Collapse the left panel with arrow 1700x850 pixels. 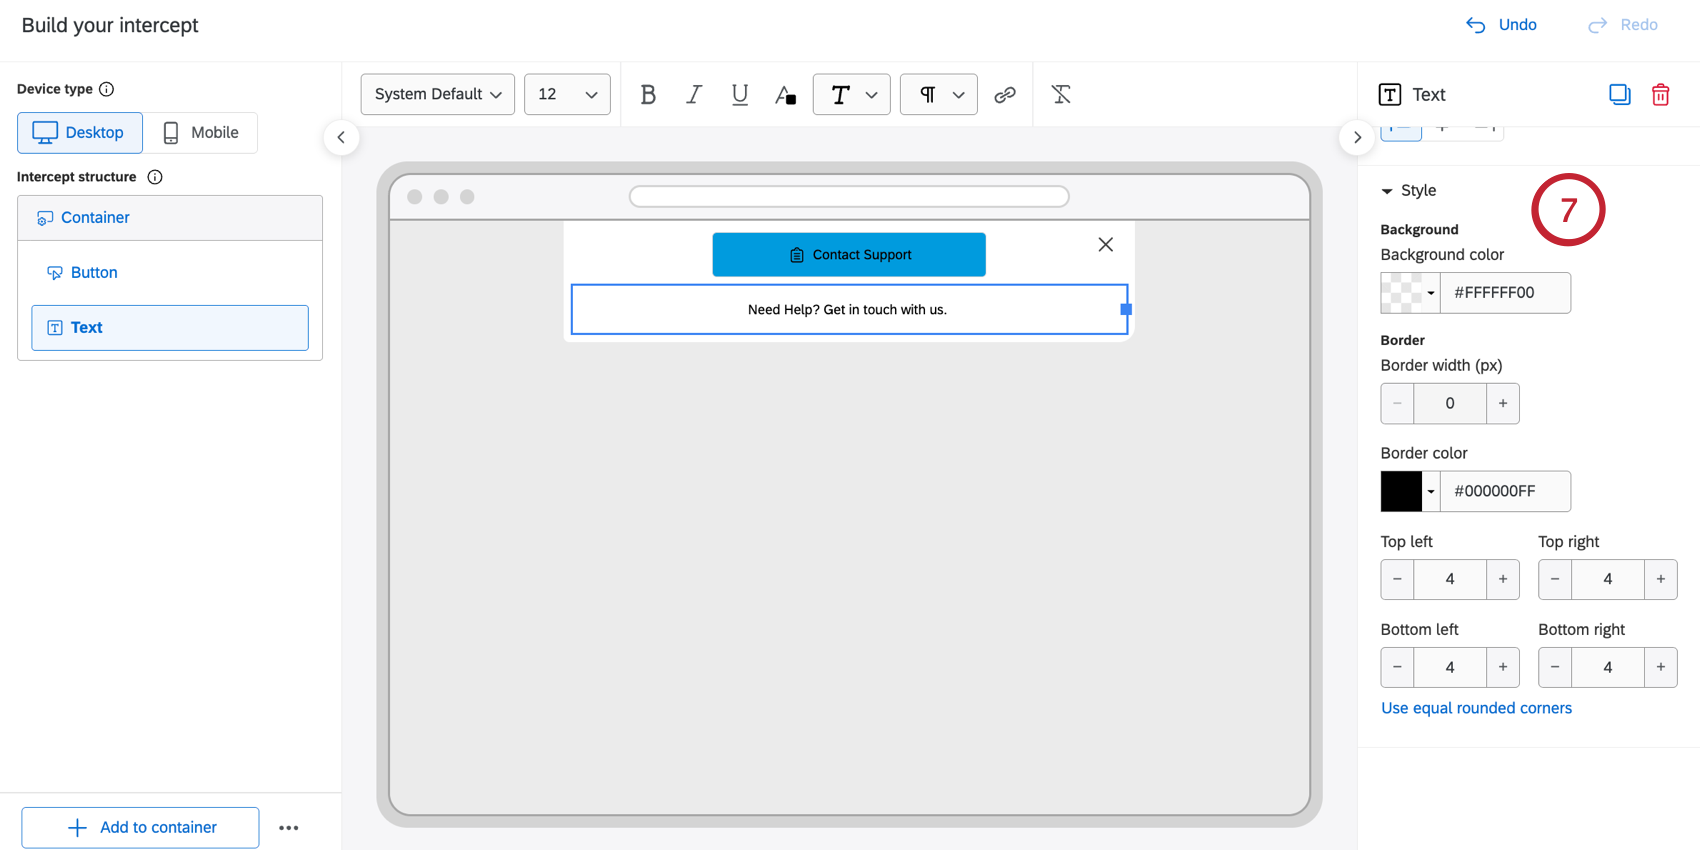[341, 137]
